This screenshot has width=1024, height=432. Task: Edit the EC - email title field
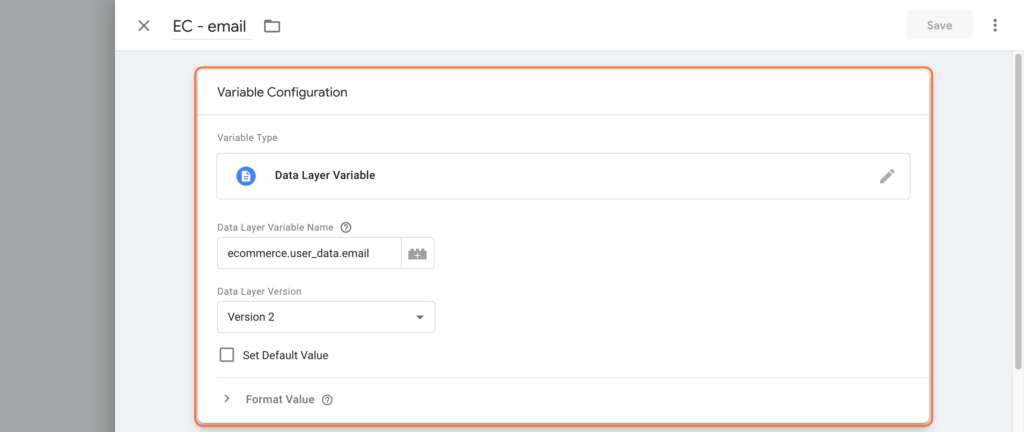(212, 26)
